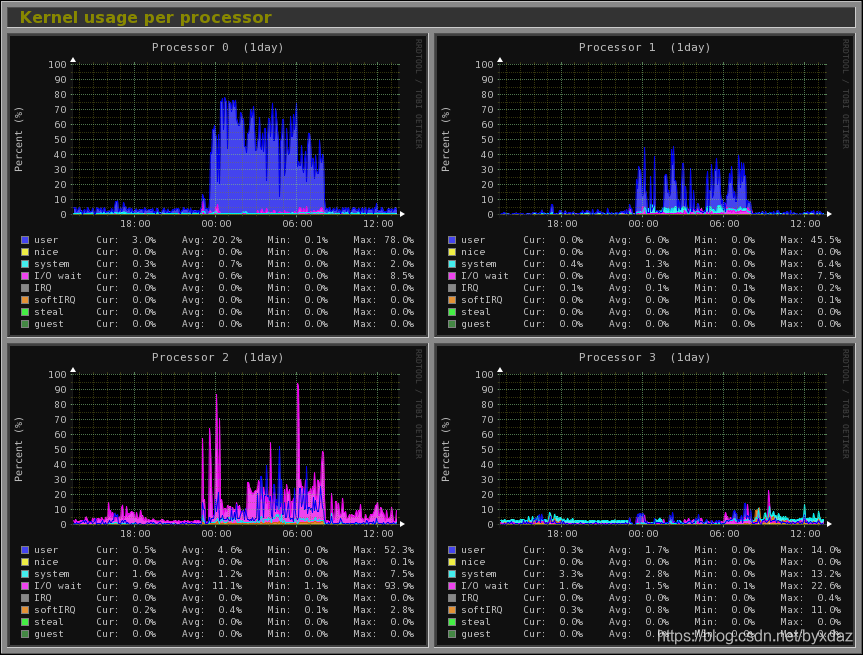
Task: Click Processor 0 user 'Max: 78.0%' value
Action: tap(384, 240)
